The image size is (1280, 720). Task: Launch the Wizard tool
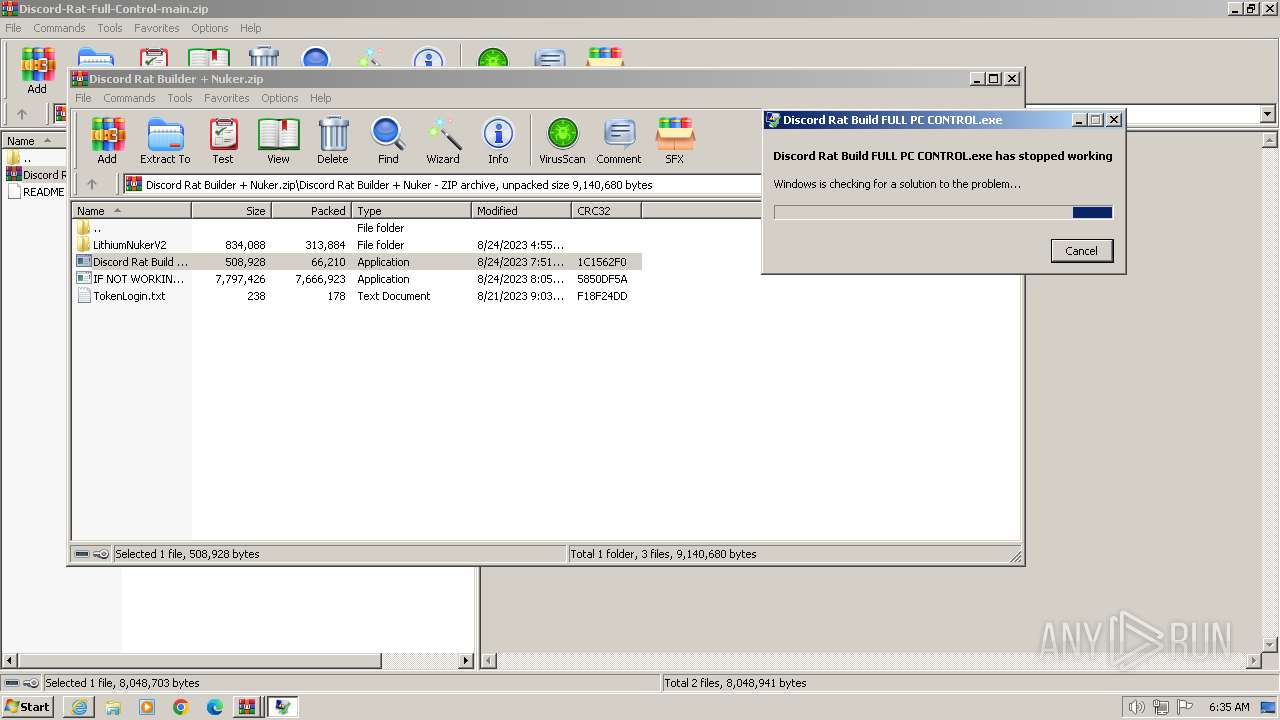click(443, 140)
